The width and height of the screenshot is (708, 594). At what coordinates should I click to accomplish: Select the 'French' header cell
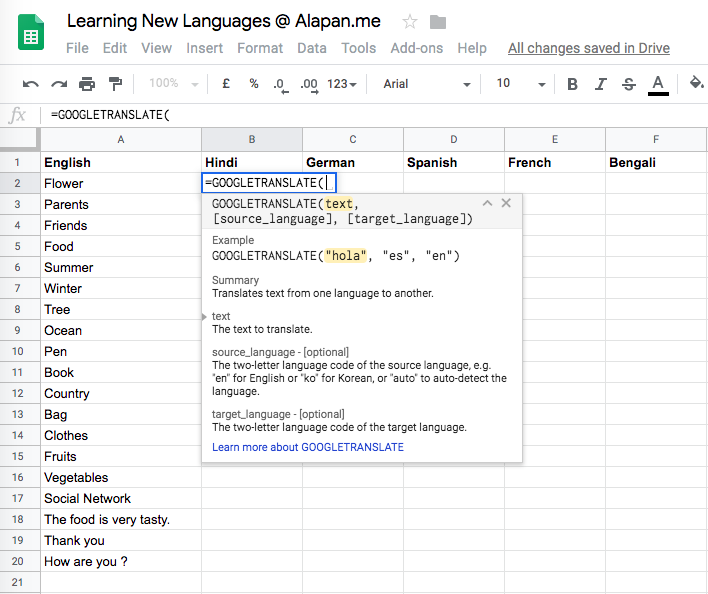[x=555, y=162]
